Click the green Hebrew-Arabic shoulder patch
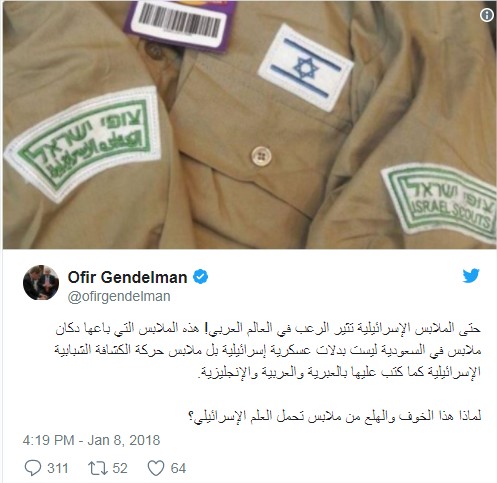 (x=83, y=143)
